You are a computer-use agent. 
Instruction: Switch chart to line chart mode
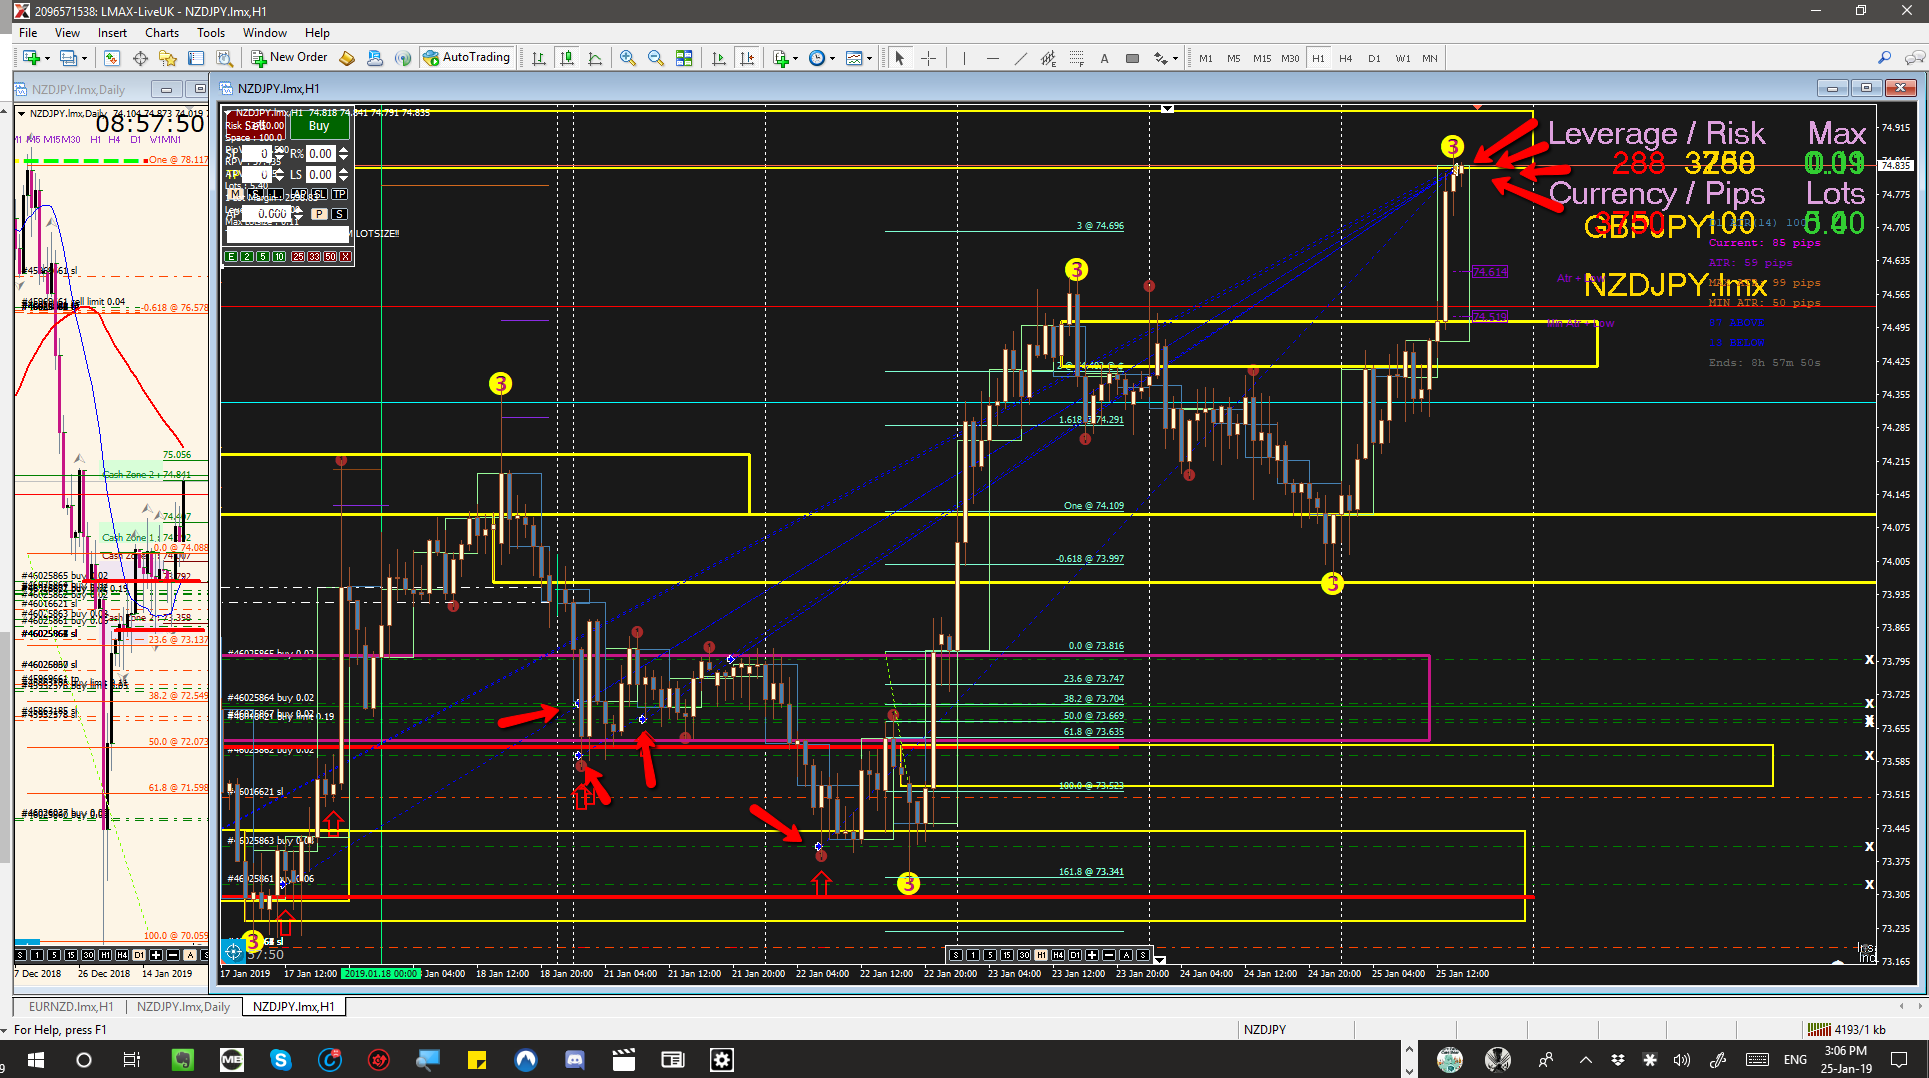(x=595, y=58)
